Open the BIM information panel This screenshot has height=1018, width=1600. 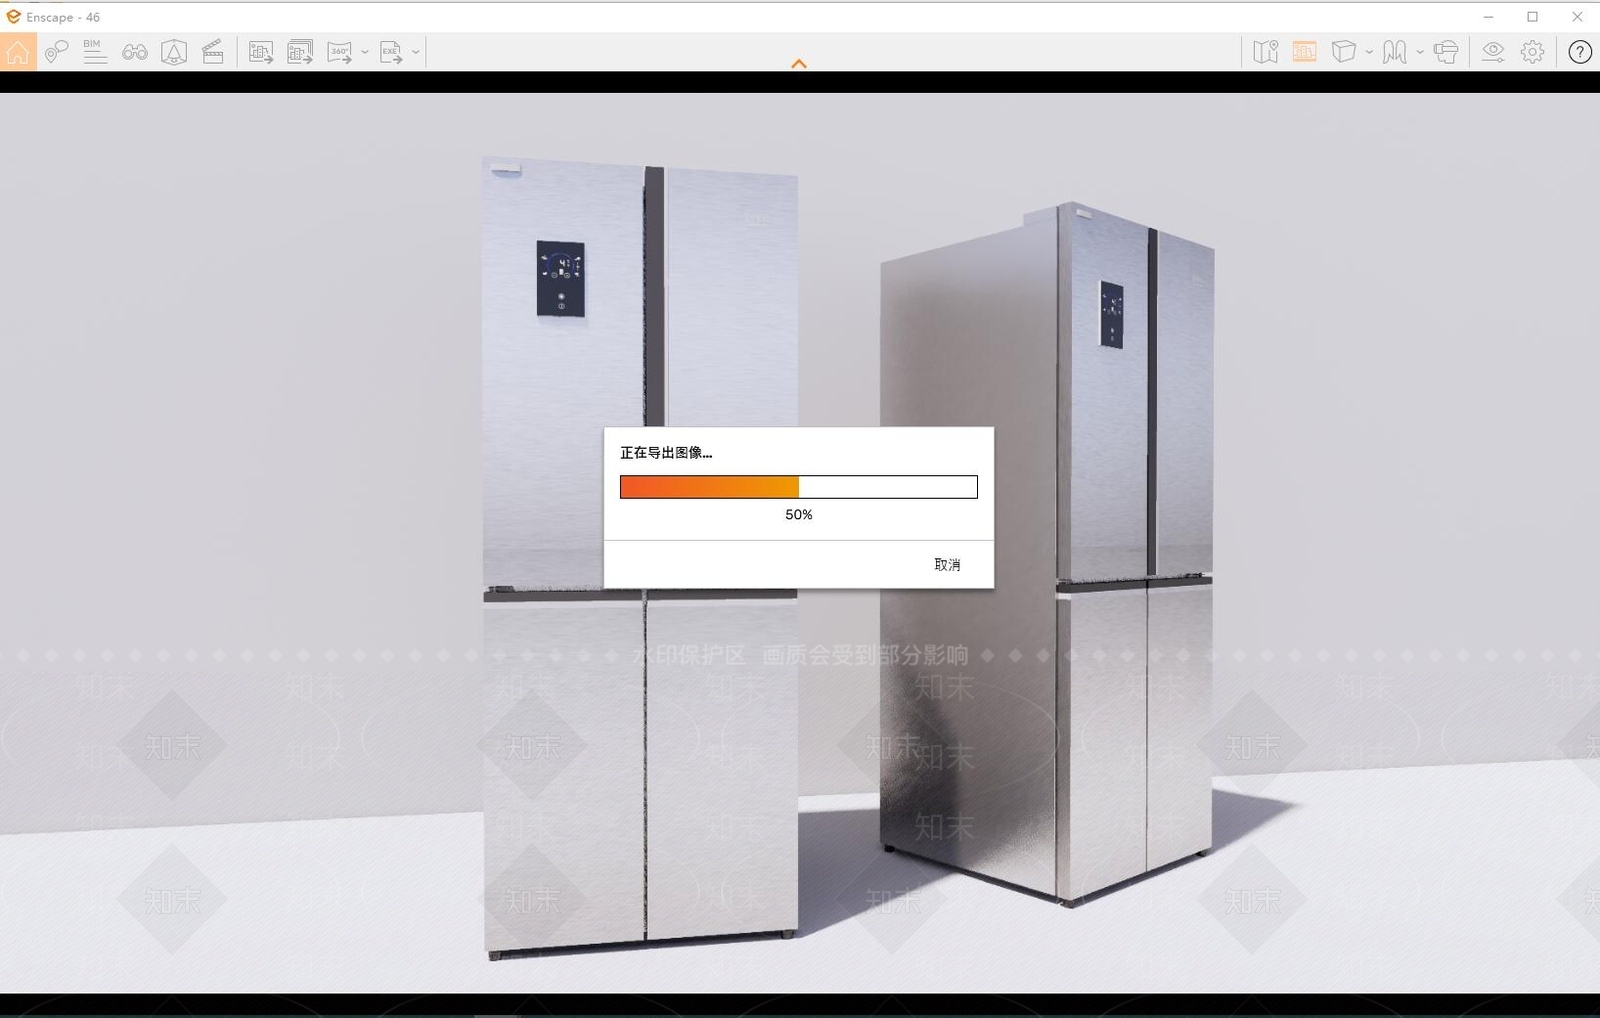(95, 52)
